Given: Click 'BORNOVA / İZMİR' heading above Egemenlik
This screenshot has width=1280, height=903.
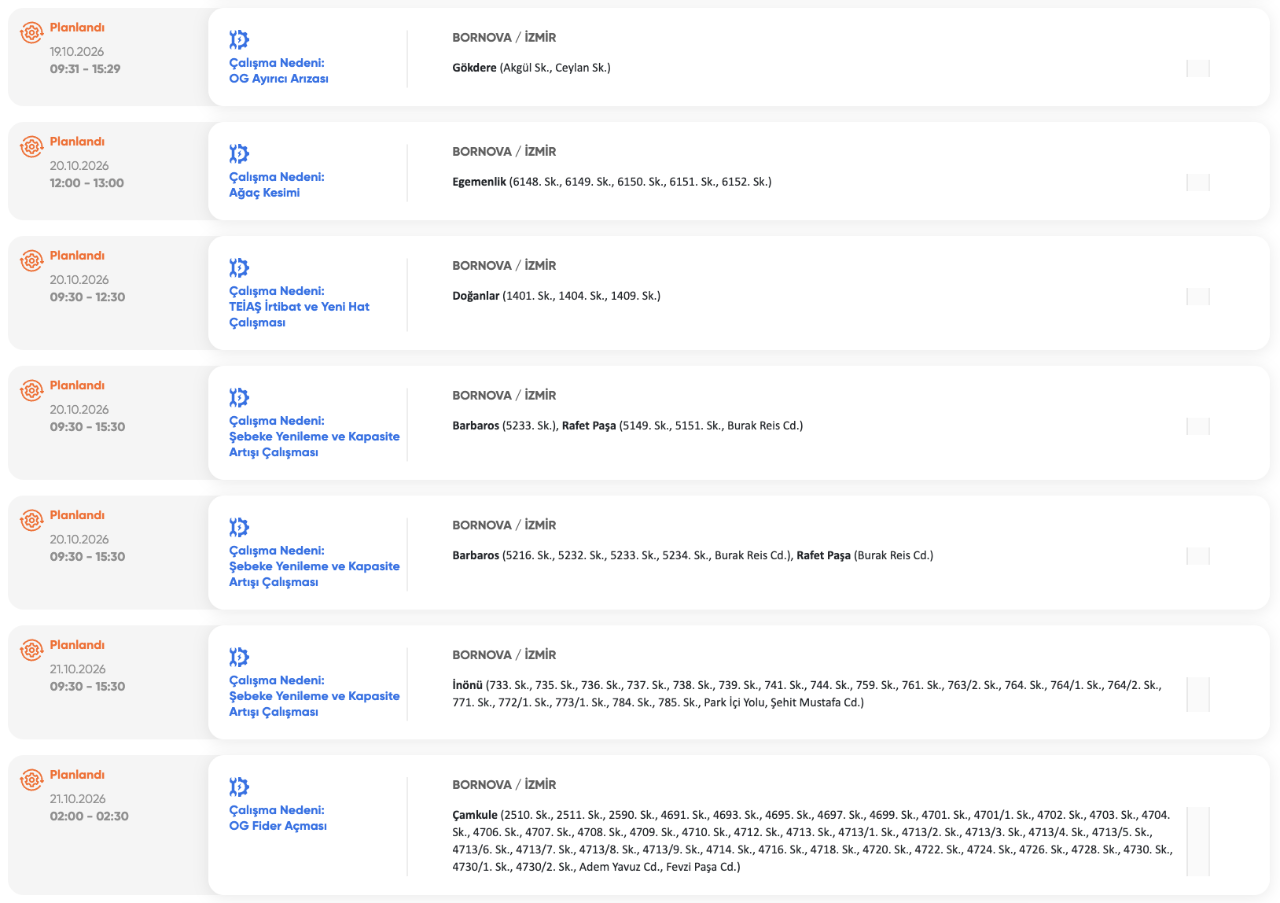Looking at the screenshot, I should coord(504,152).
